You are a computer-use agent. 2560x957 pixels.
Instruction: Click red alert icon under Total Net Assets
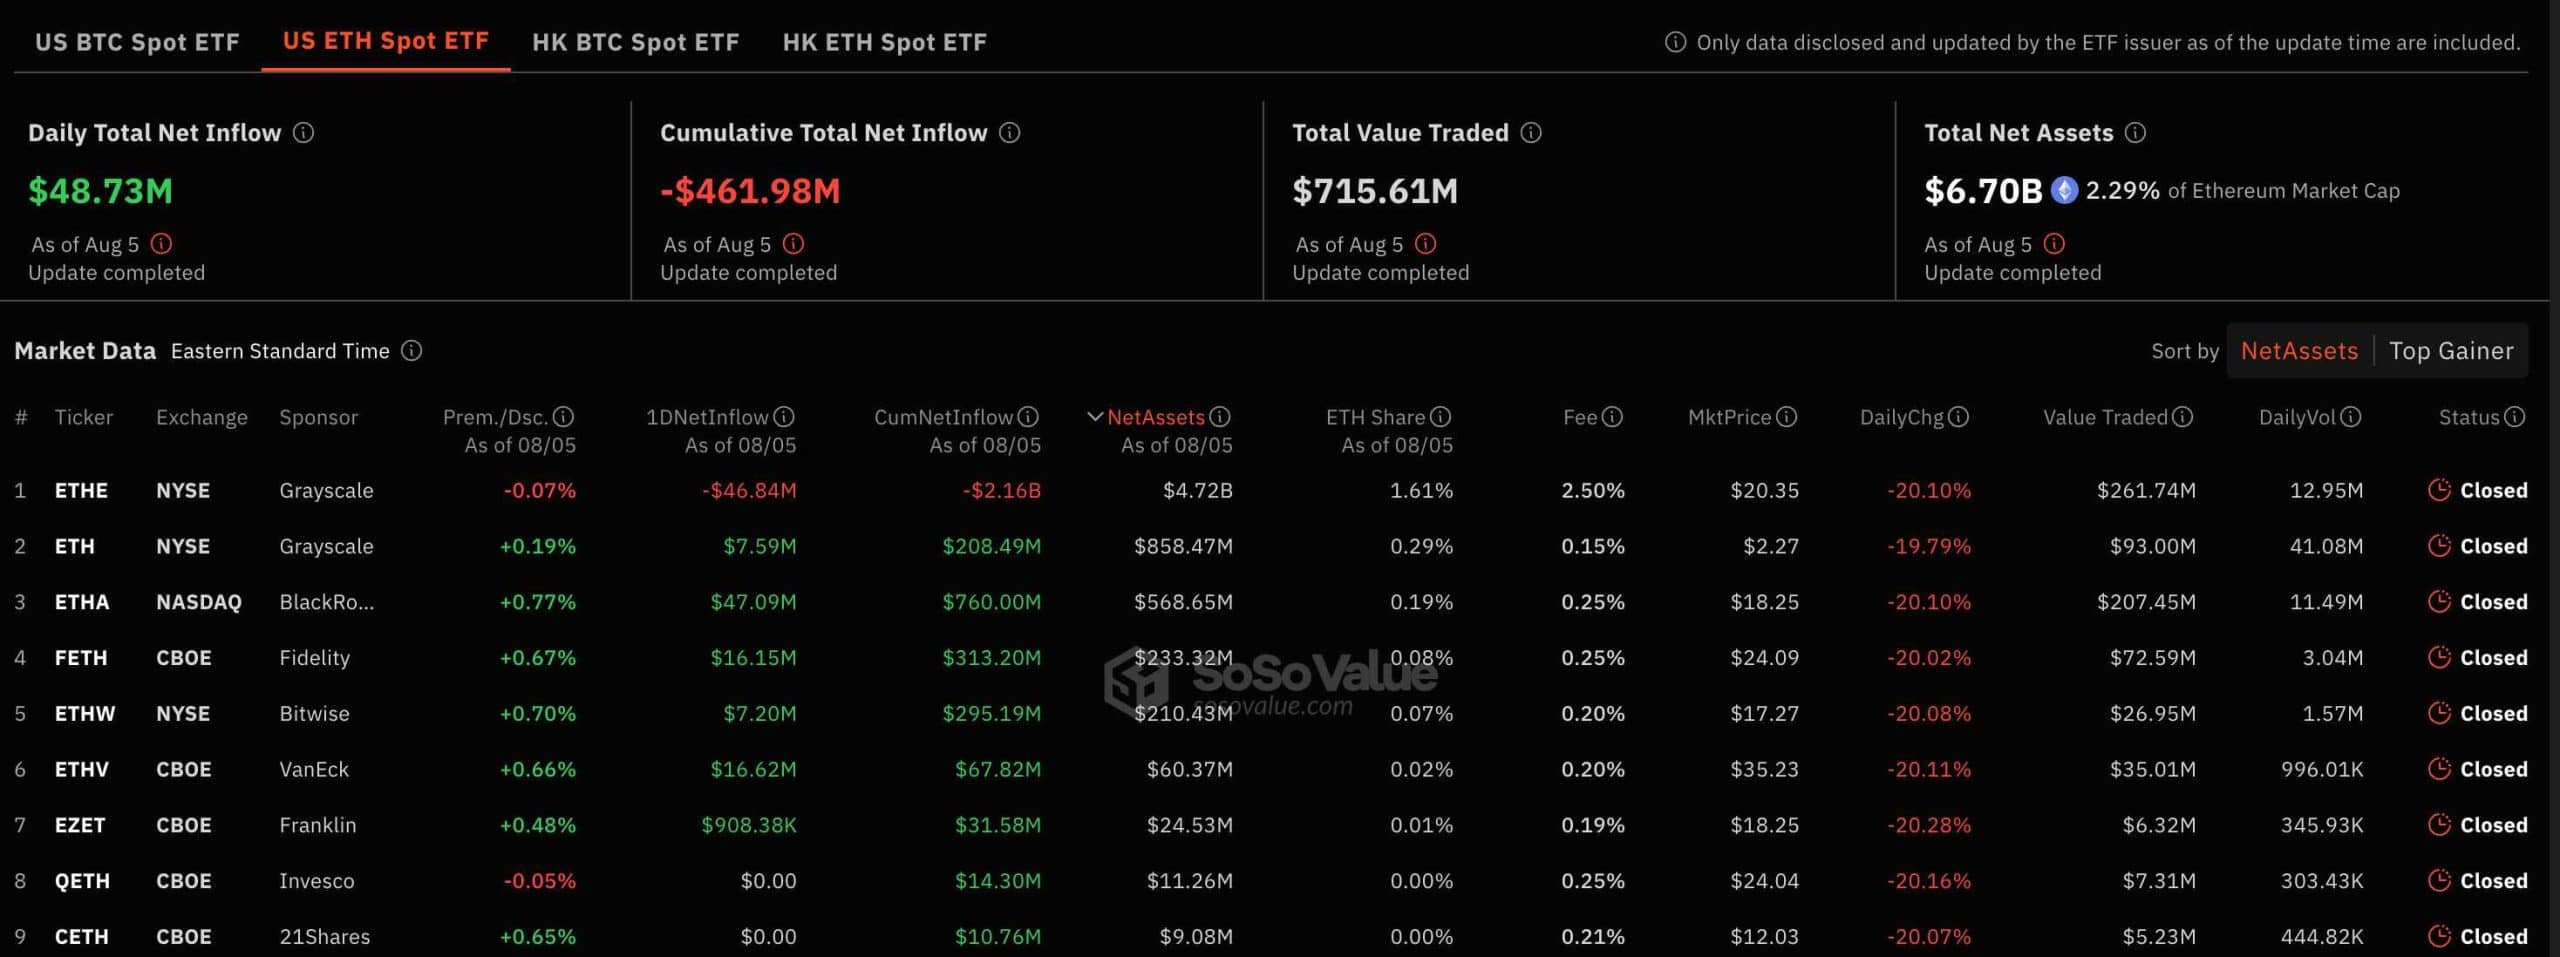(2054, 244)
